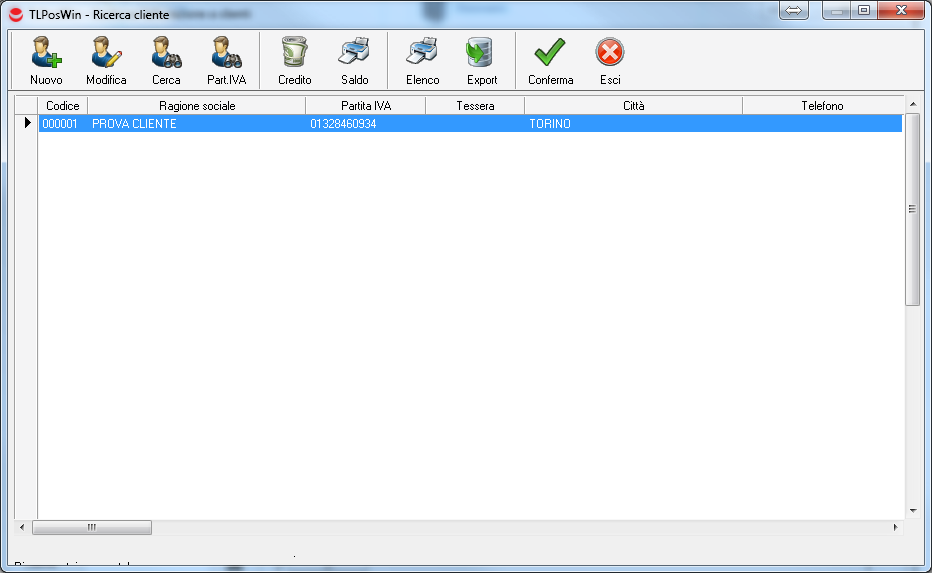
Task: Click the Nuovo new customer icon
Action: coord(46,52)
